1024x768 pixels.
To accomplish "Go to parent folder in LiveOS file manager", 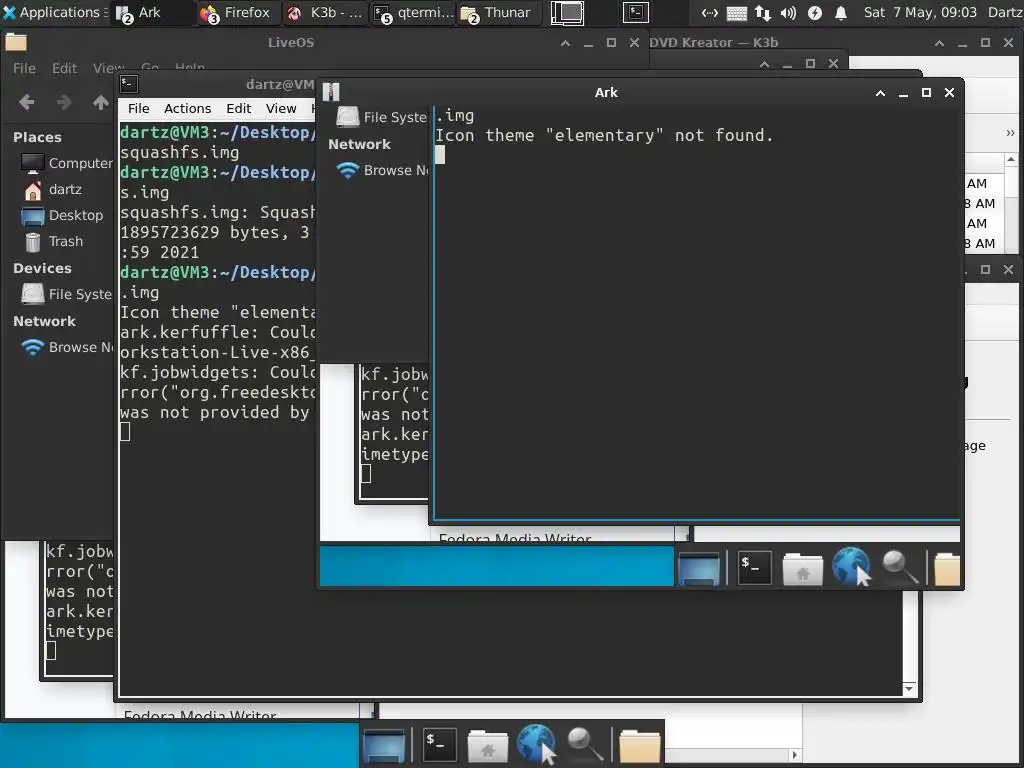I will click(x=101, y=102).
